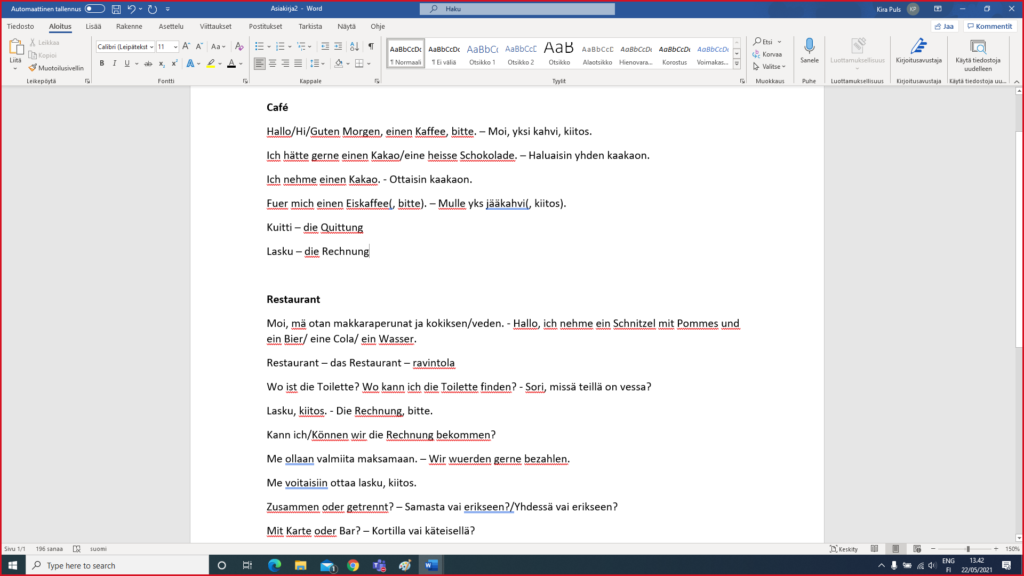Screen dimensions: 1024x576
Task: Open the font color dropdown arrow
Action: (x=240, y=64)
